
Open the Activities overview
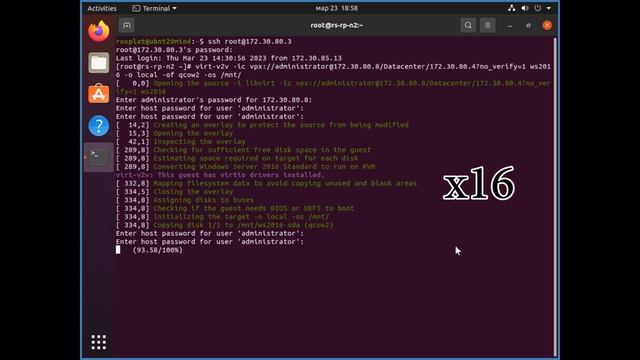(x=102, y=8)
